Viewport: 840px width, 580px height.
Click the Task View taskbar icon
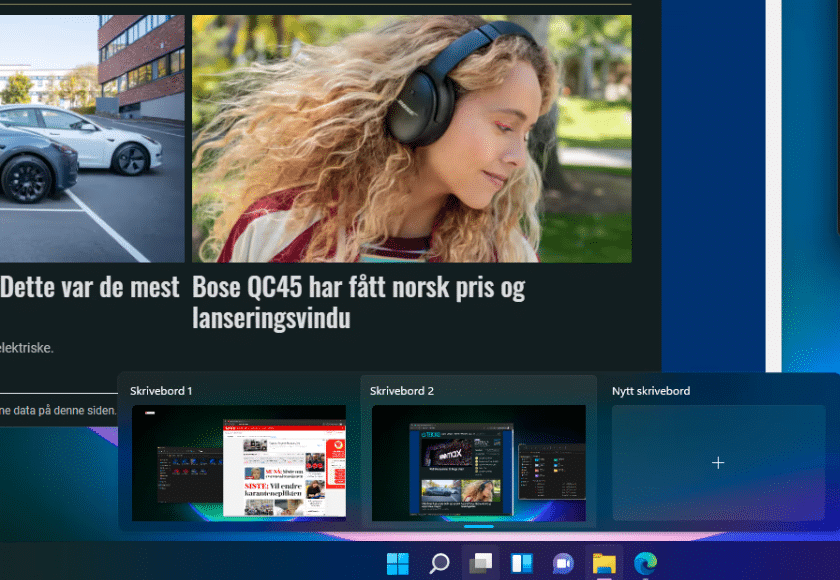pos(481,563)
